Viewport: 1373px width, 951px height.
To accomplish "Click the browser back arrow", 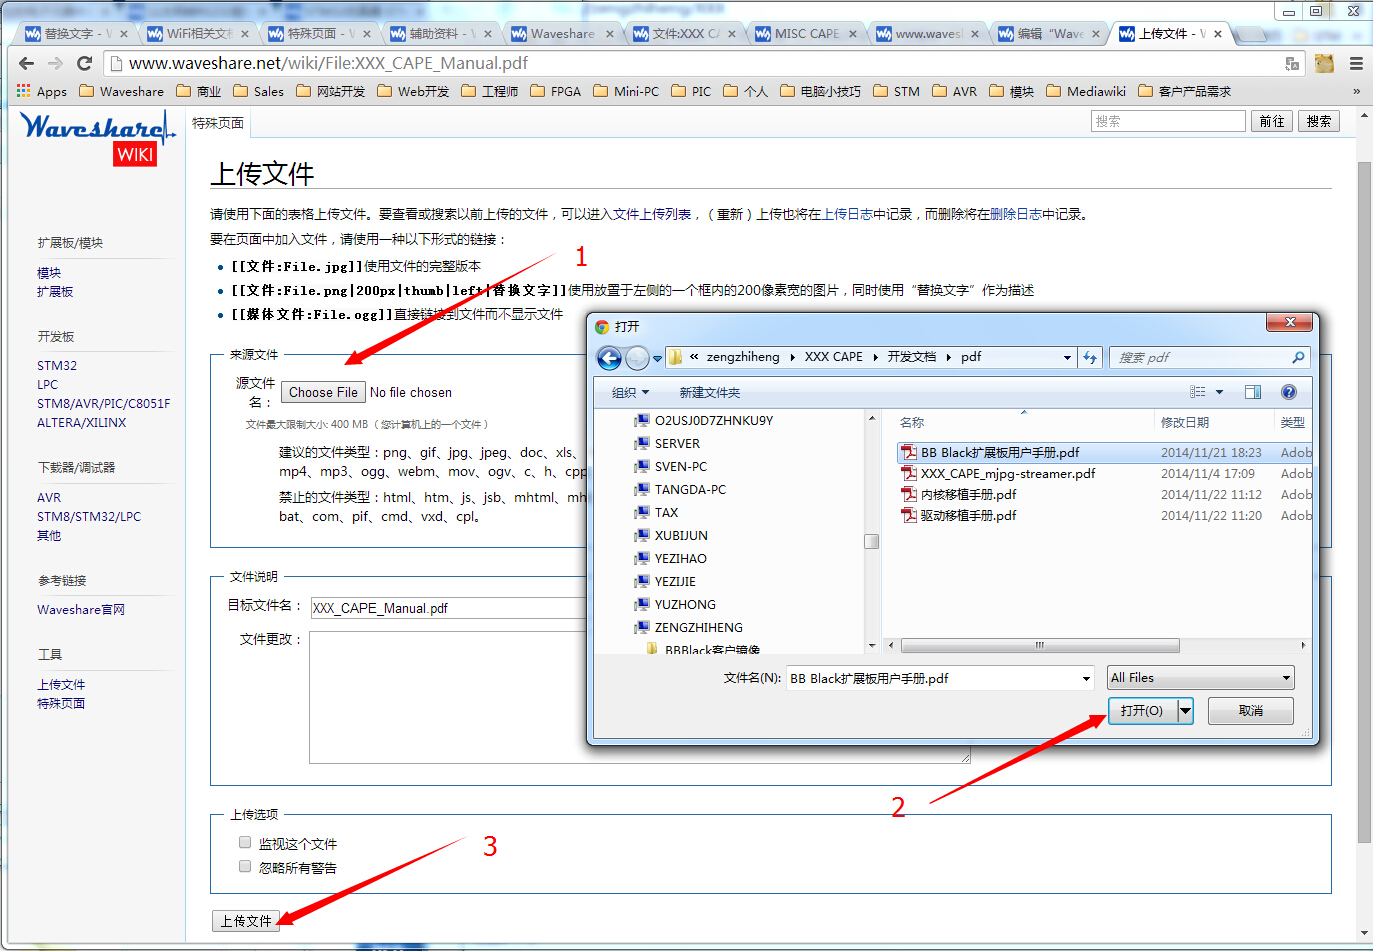I will [27, 63].
